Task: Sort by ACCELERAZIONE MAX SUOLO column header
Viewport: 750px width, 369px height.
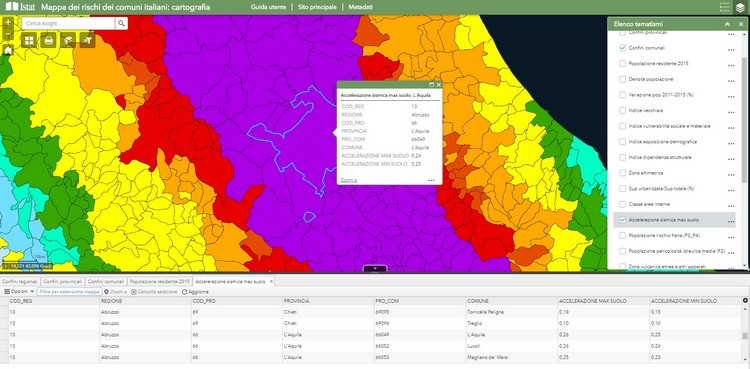Action: 603,301
